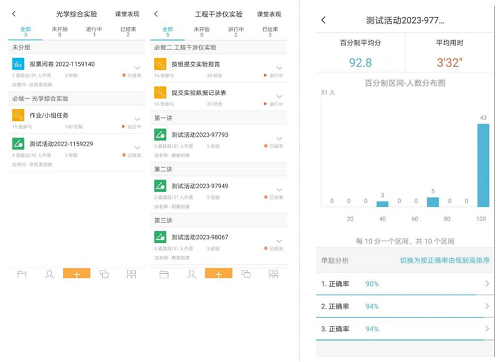Tap orange plus button in 工程干涉仪实验 screen
This screenshot has height=362, width=500.
(219, 274)
